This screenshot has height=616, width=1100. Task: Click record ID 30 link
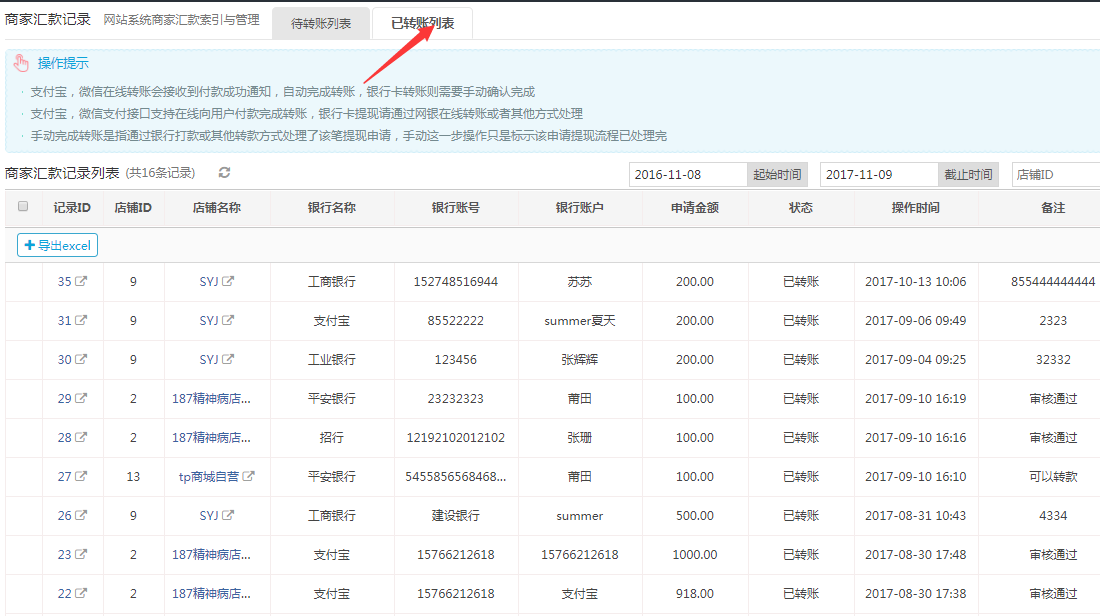64,360
